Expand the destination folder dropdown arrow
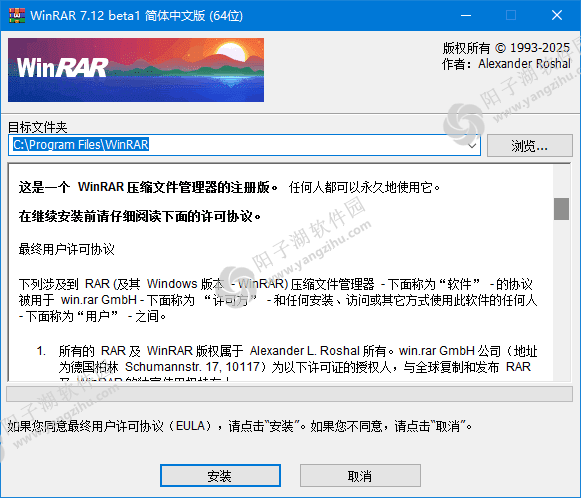Image resolution: width=581 pixels, height=498 pixels. (x=472, y=146)
